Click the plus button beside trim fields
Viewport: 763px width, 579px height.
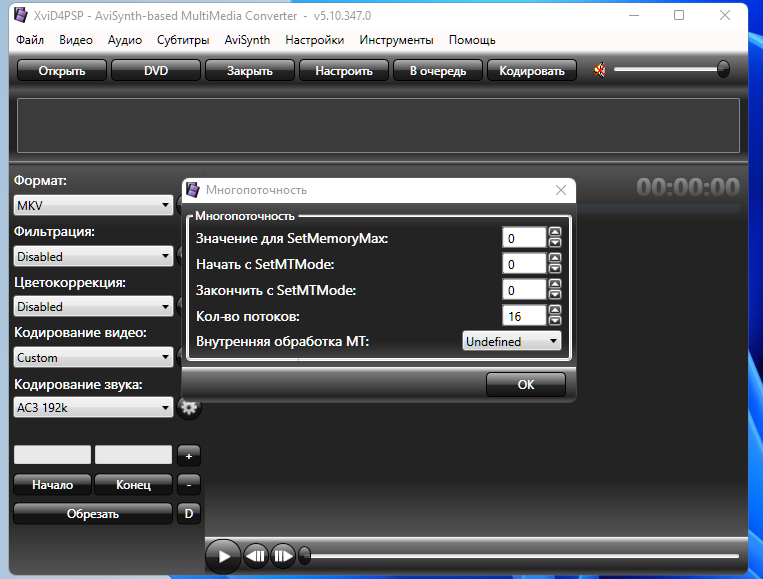pyautogui.click(x=189, y=455)
